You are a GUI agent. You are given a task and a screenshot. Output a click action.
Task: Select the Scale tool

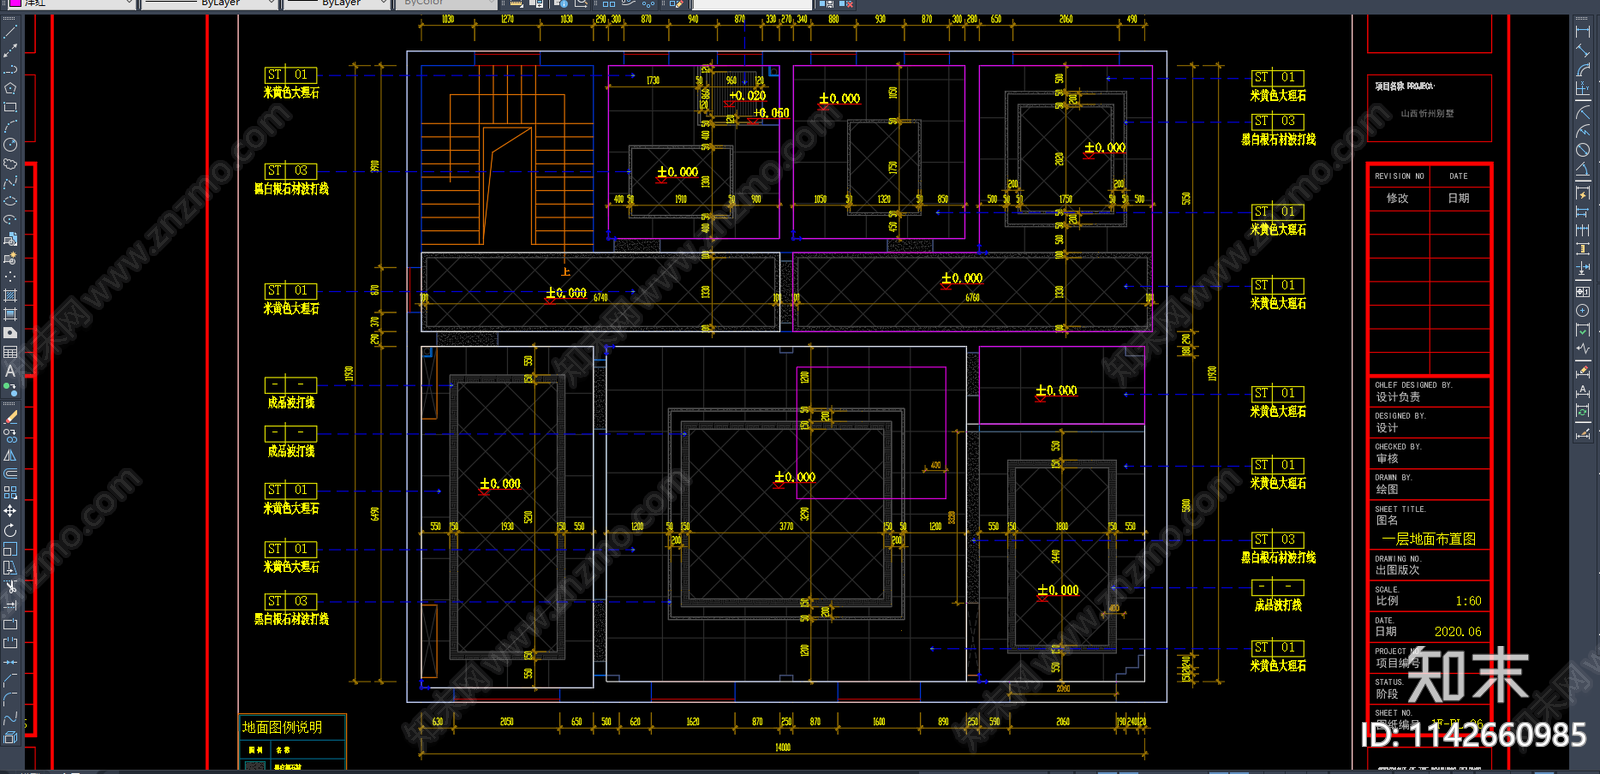point(10,549)
